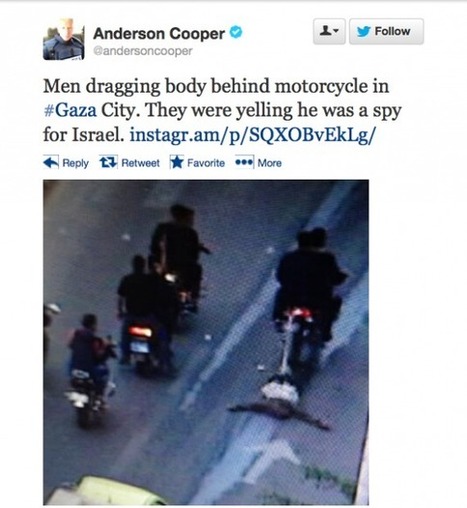Expand the More options label
The height and width of the screenshot is (508, 467).
pos(269,163)
